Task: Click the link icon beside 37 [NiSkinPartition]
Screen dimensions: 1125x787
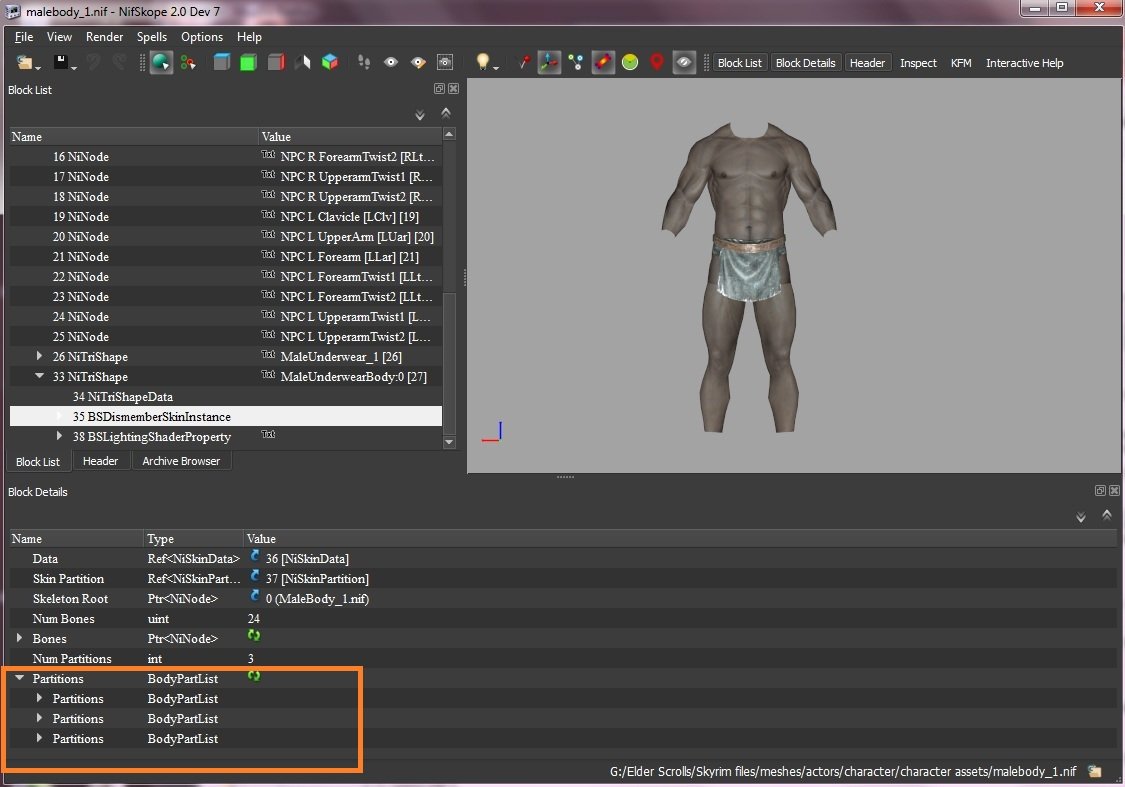Action: (x=255, y=576)
